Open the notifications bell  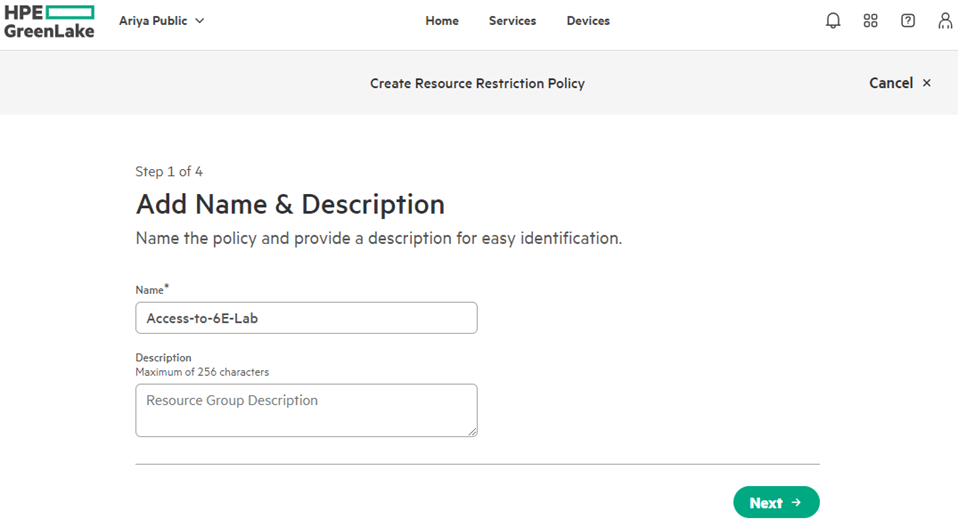click(833, 21)
